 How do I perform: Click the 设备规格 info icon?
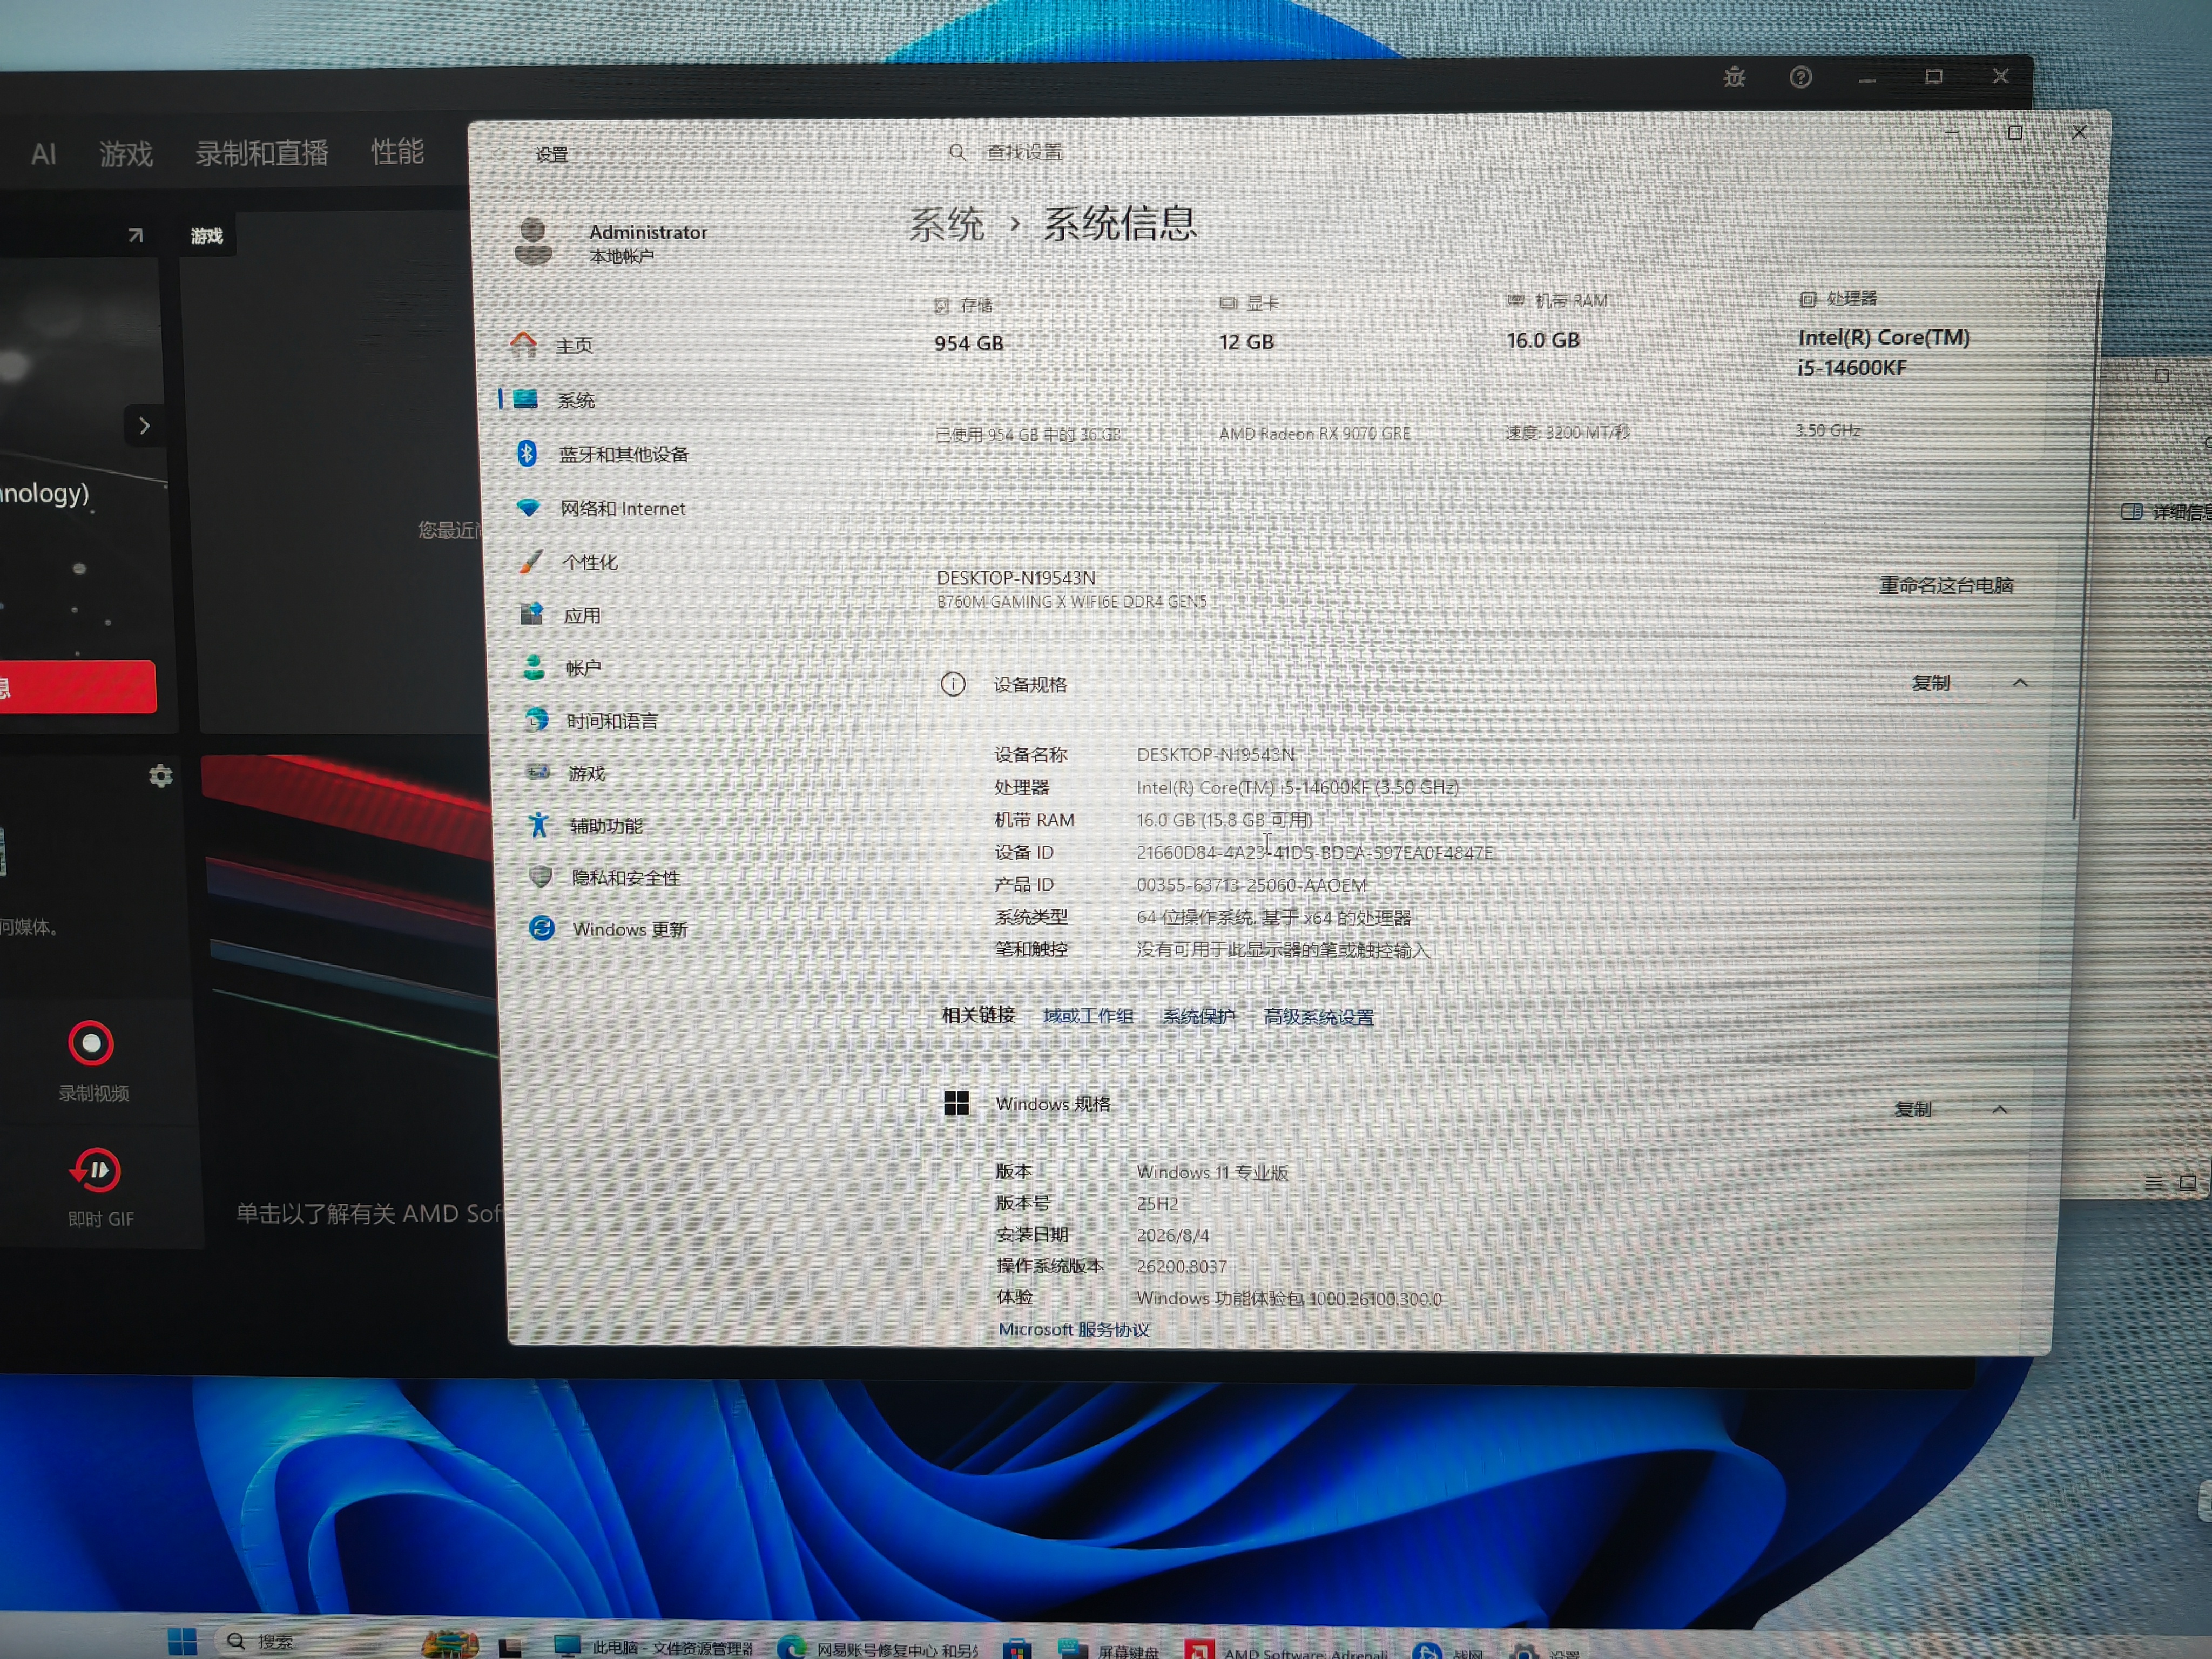pyautogui.click(x=953, y=684)
